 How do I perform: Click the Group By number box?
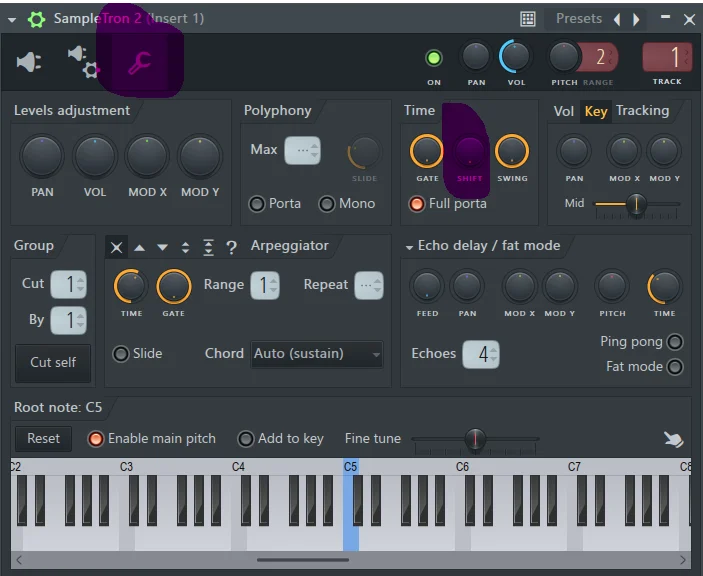coord(69,320)
